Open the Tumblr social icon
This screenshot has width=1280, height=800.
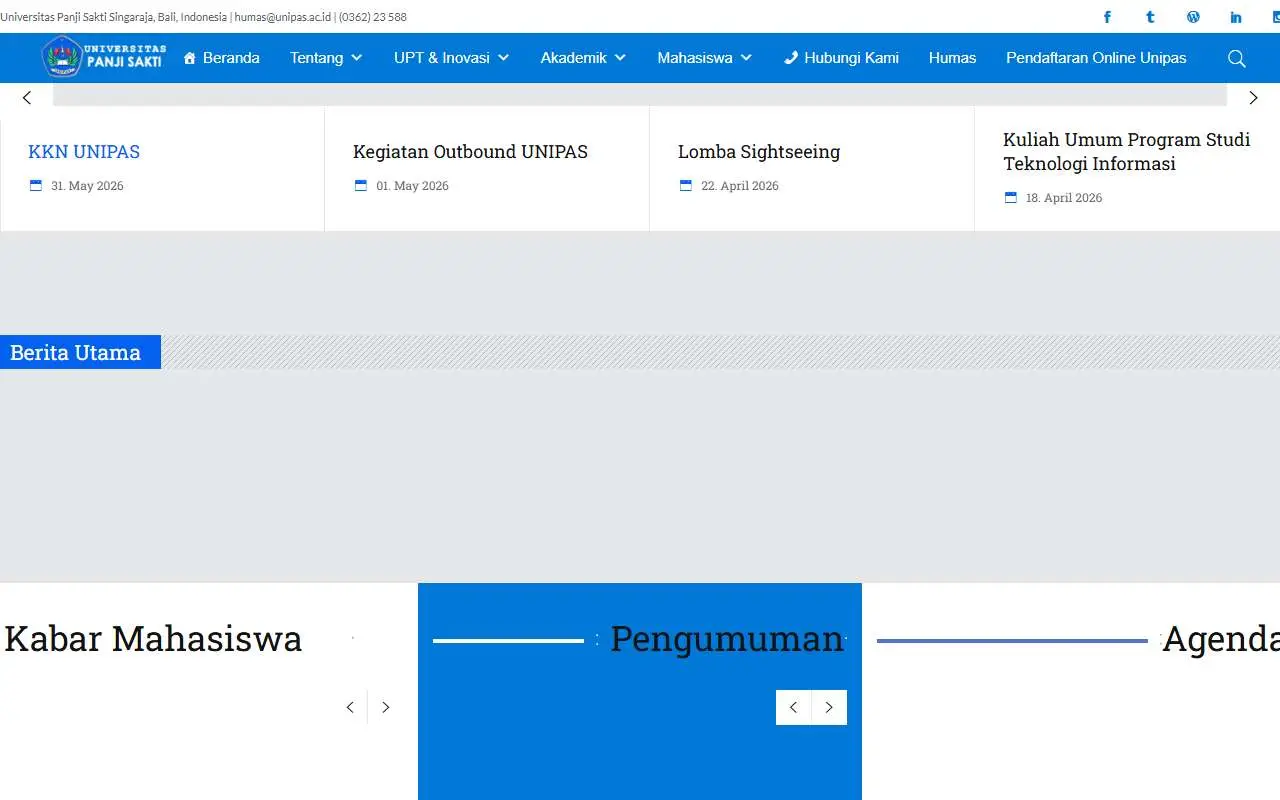[x=1150, y=17]
